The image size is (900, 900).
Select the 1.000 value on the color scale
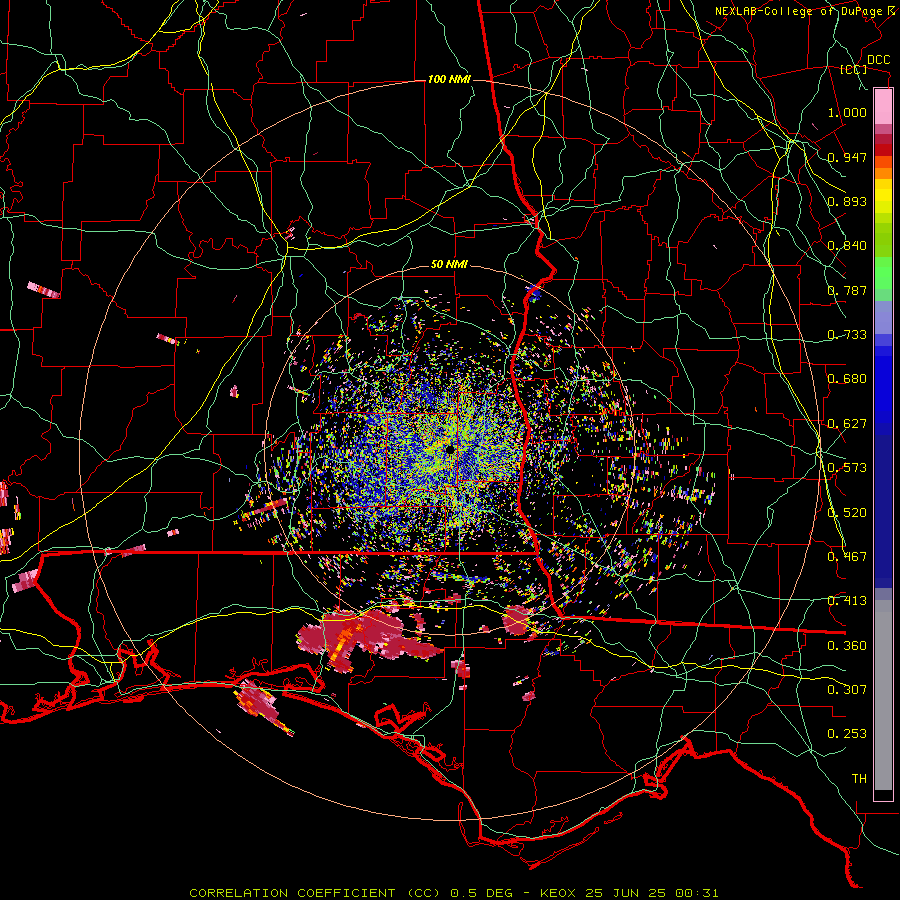(x=847, y=112)
